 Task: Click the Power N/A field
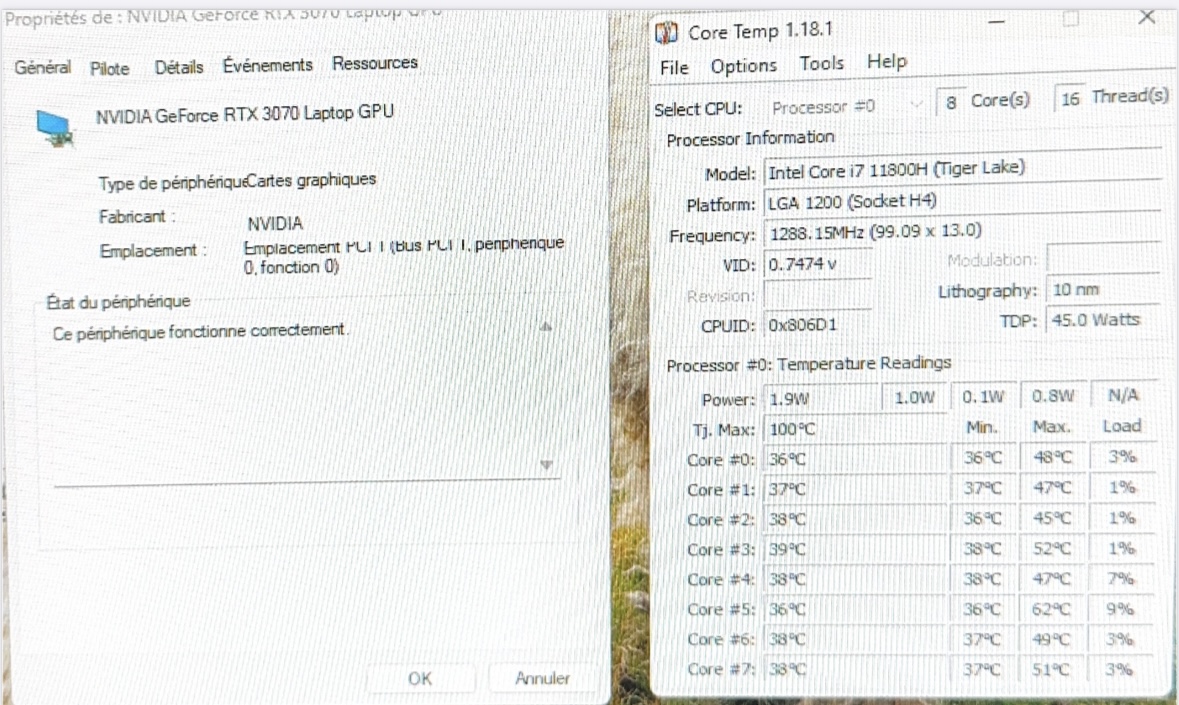(x=1123, y=395)
